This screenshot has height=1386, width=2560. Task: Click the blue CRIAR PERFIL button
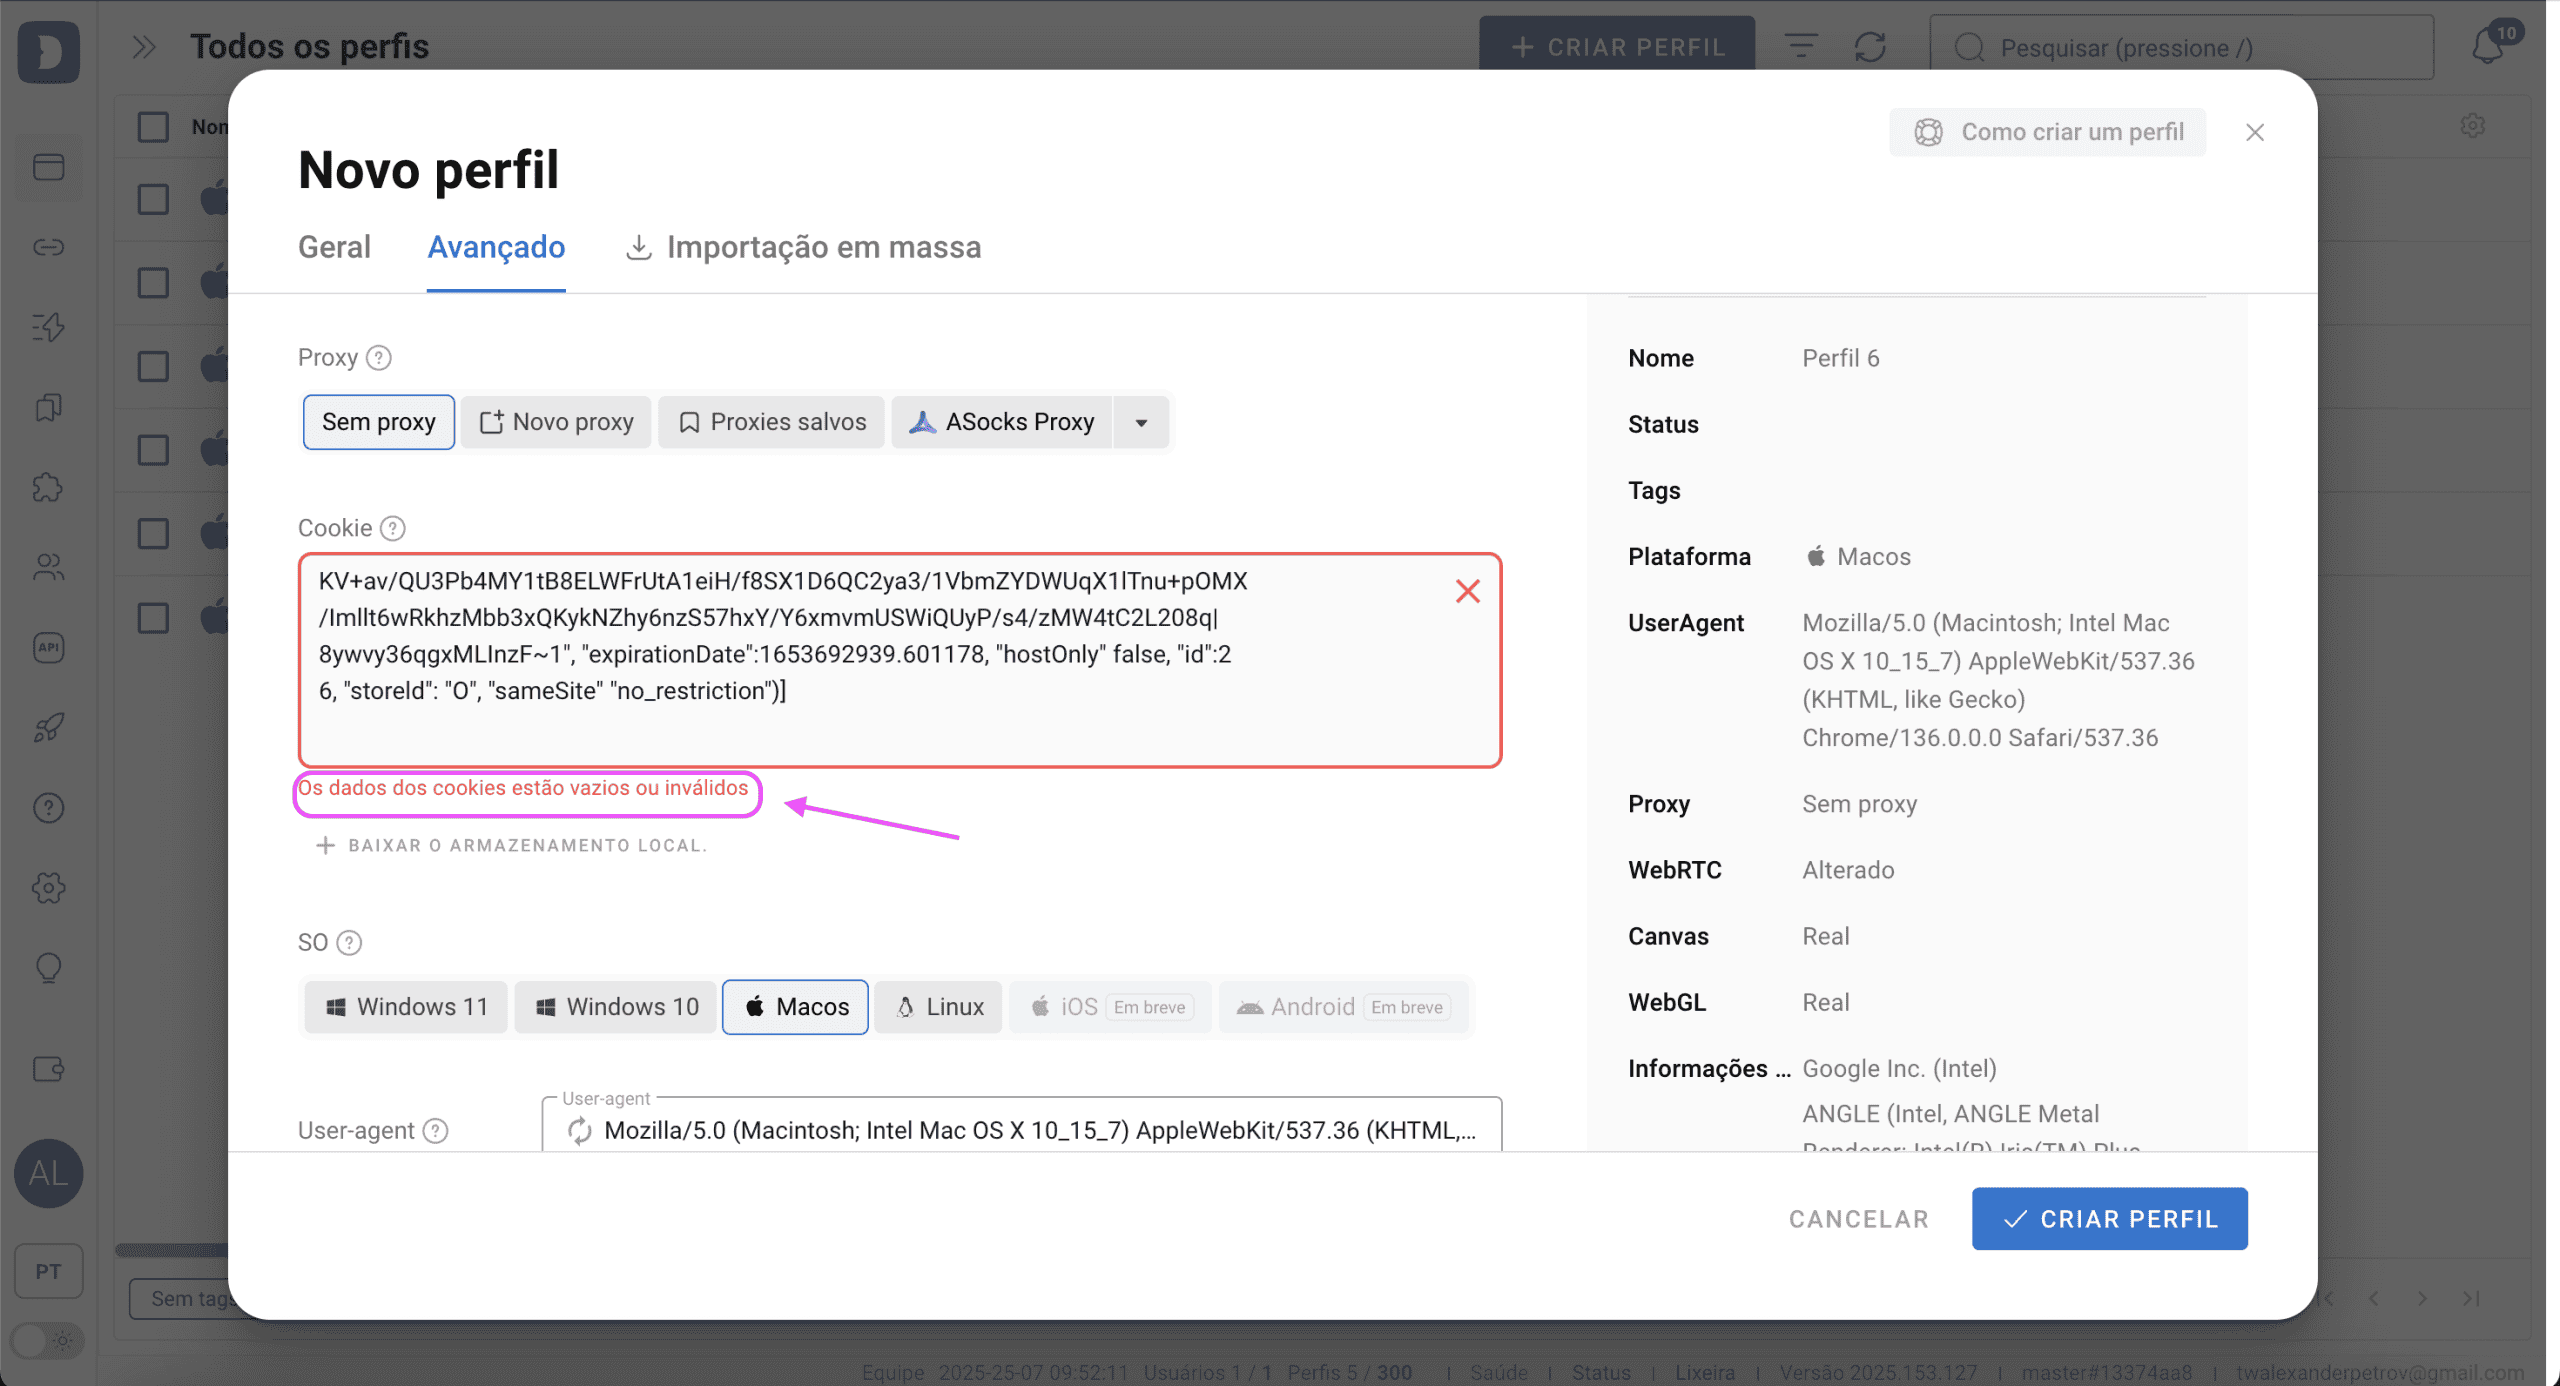click(x=2110, y=1219)
